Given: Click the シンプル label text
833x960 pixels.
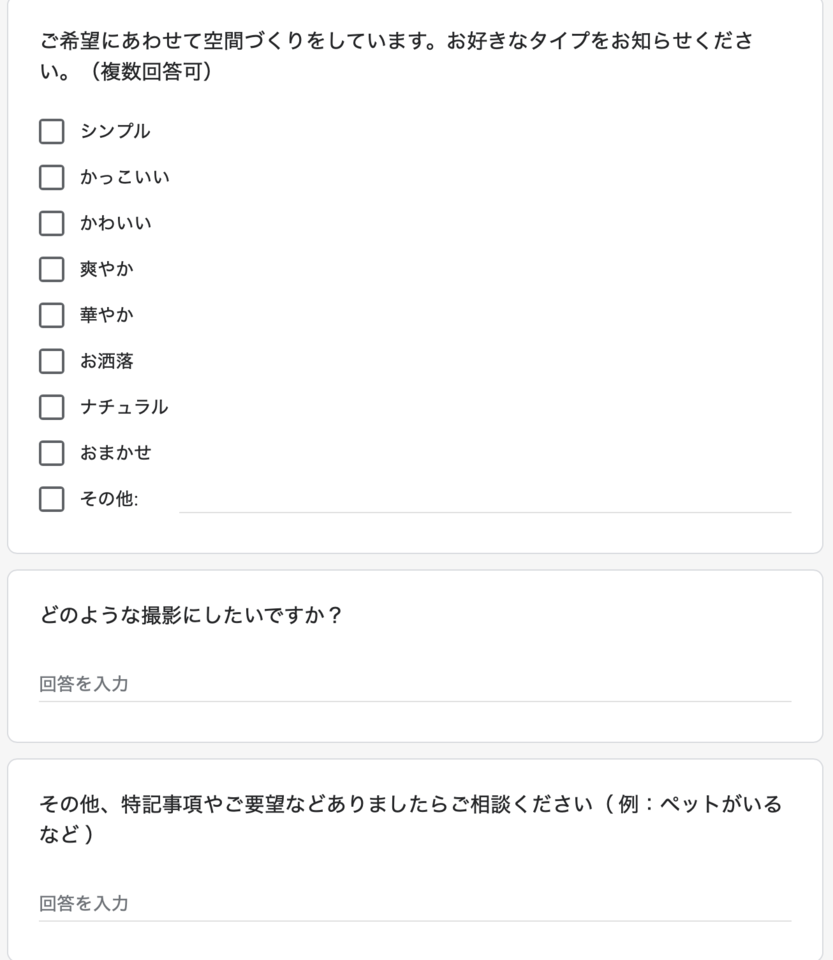Looking at the screenshot, I should [x=115, y=131].
